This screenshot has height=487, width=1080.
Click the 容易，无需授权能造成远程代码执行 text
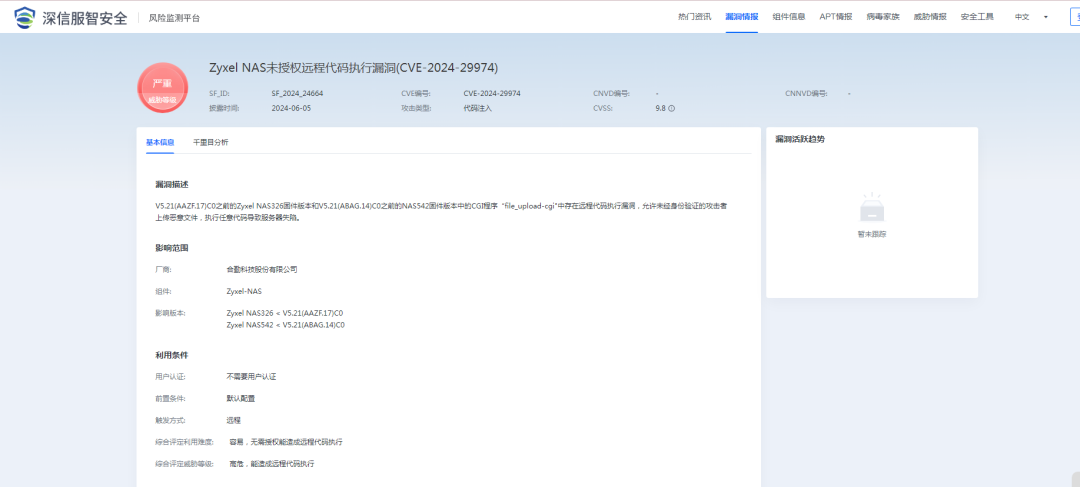point(286,442)
